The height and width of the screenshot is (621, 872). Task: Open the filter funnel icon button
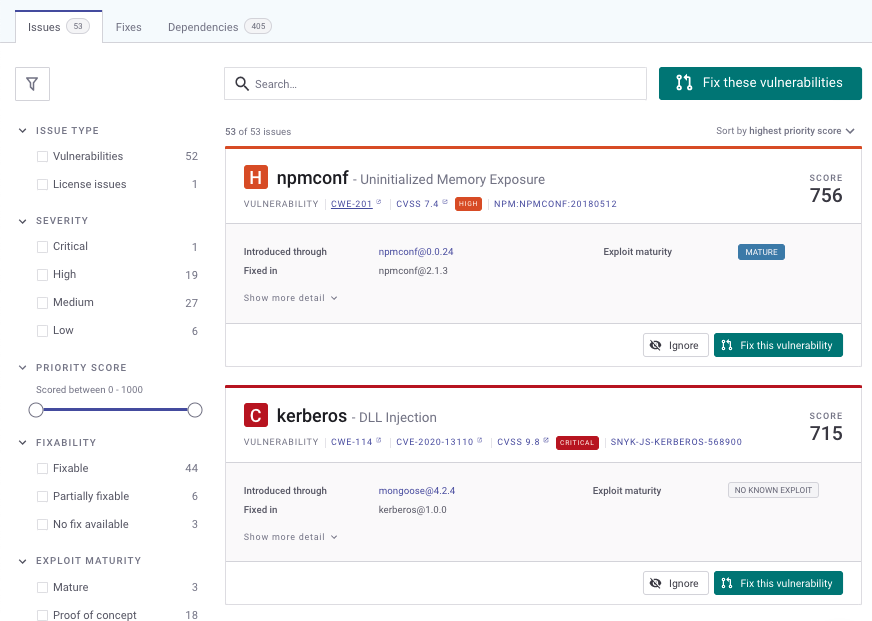tap(32, 84)
